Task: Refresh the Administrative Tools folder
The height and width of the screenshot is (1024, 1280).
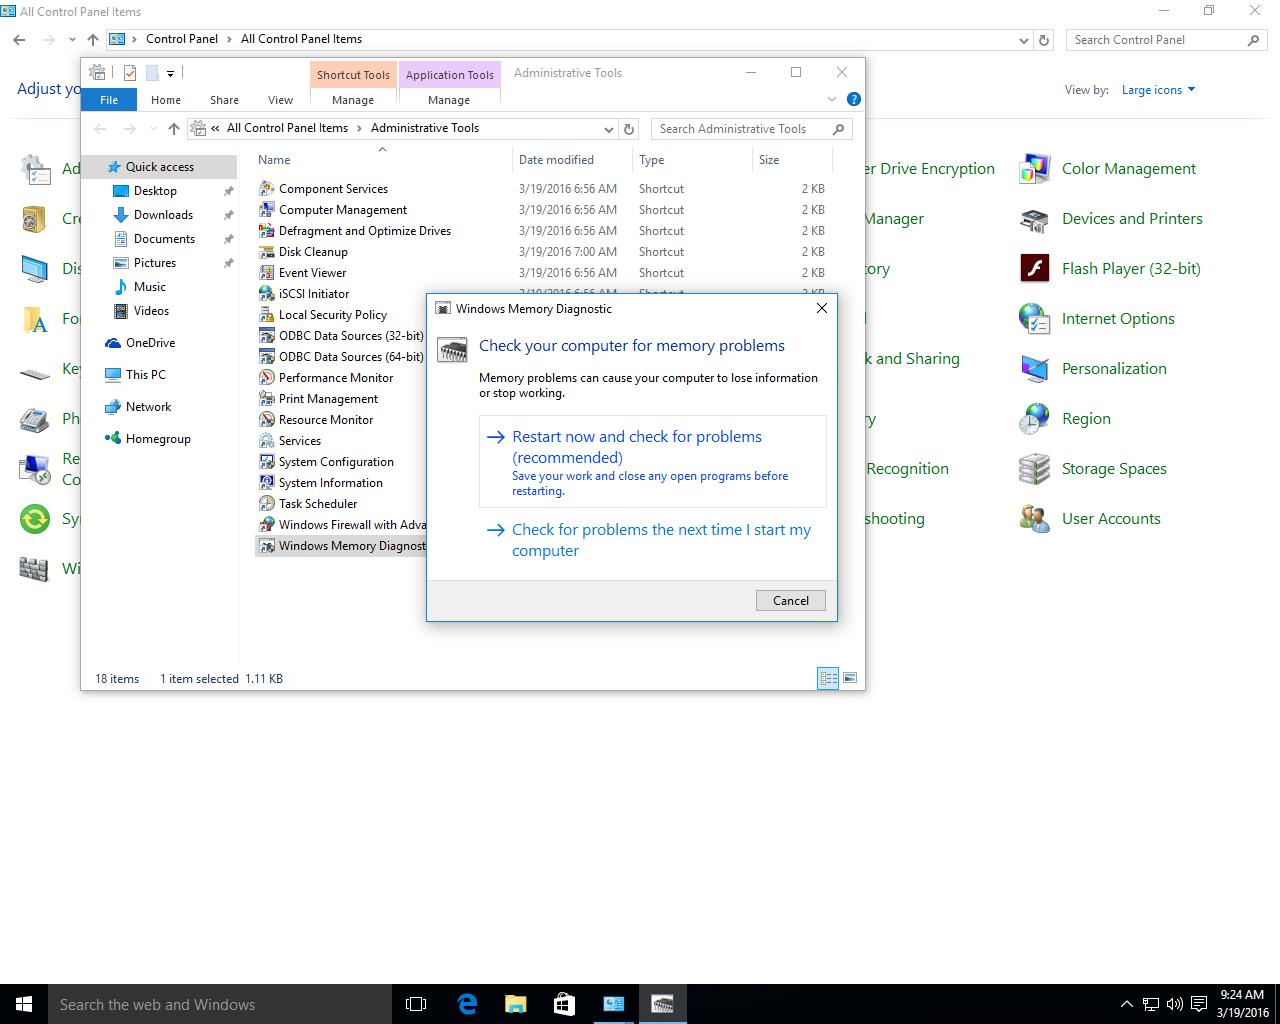Action: [x=629, y=129]
